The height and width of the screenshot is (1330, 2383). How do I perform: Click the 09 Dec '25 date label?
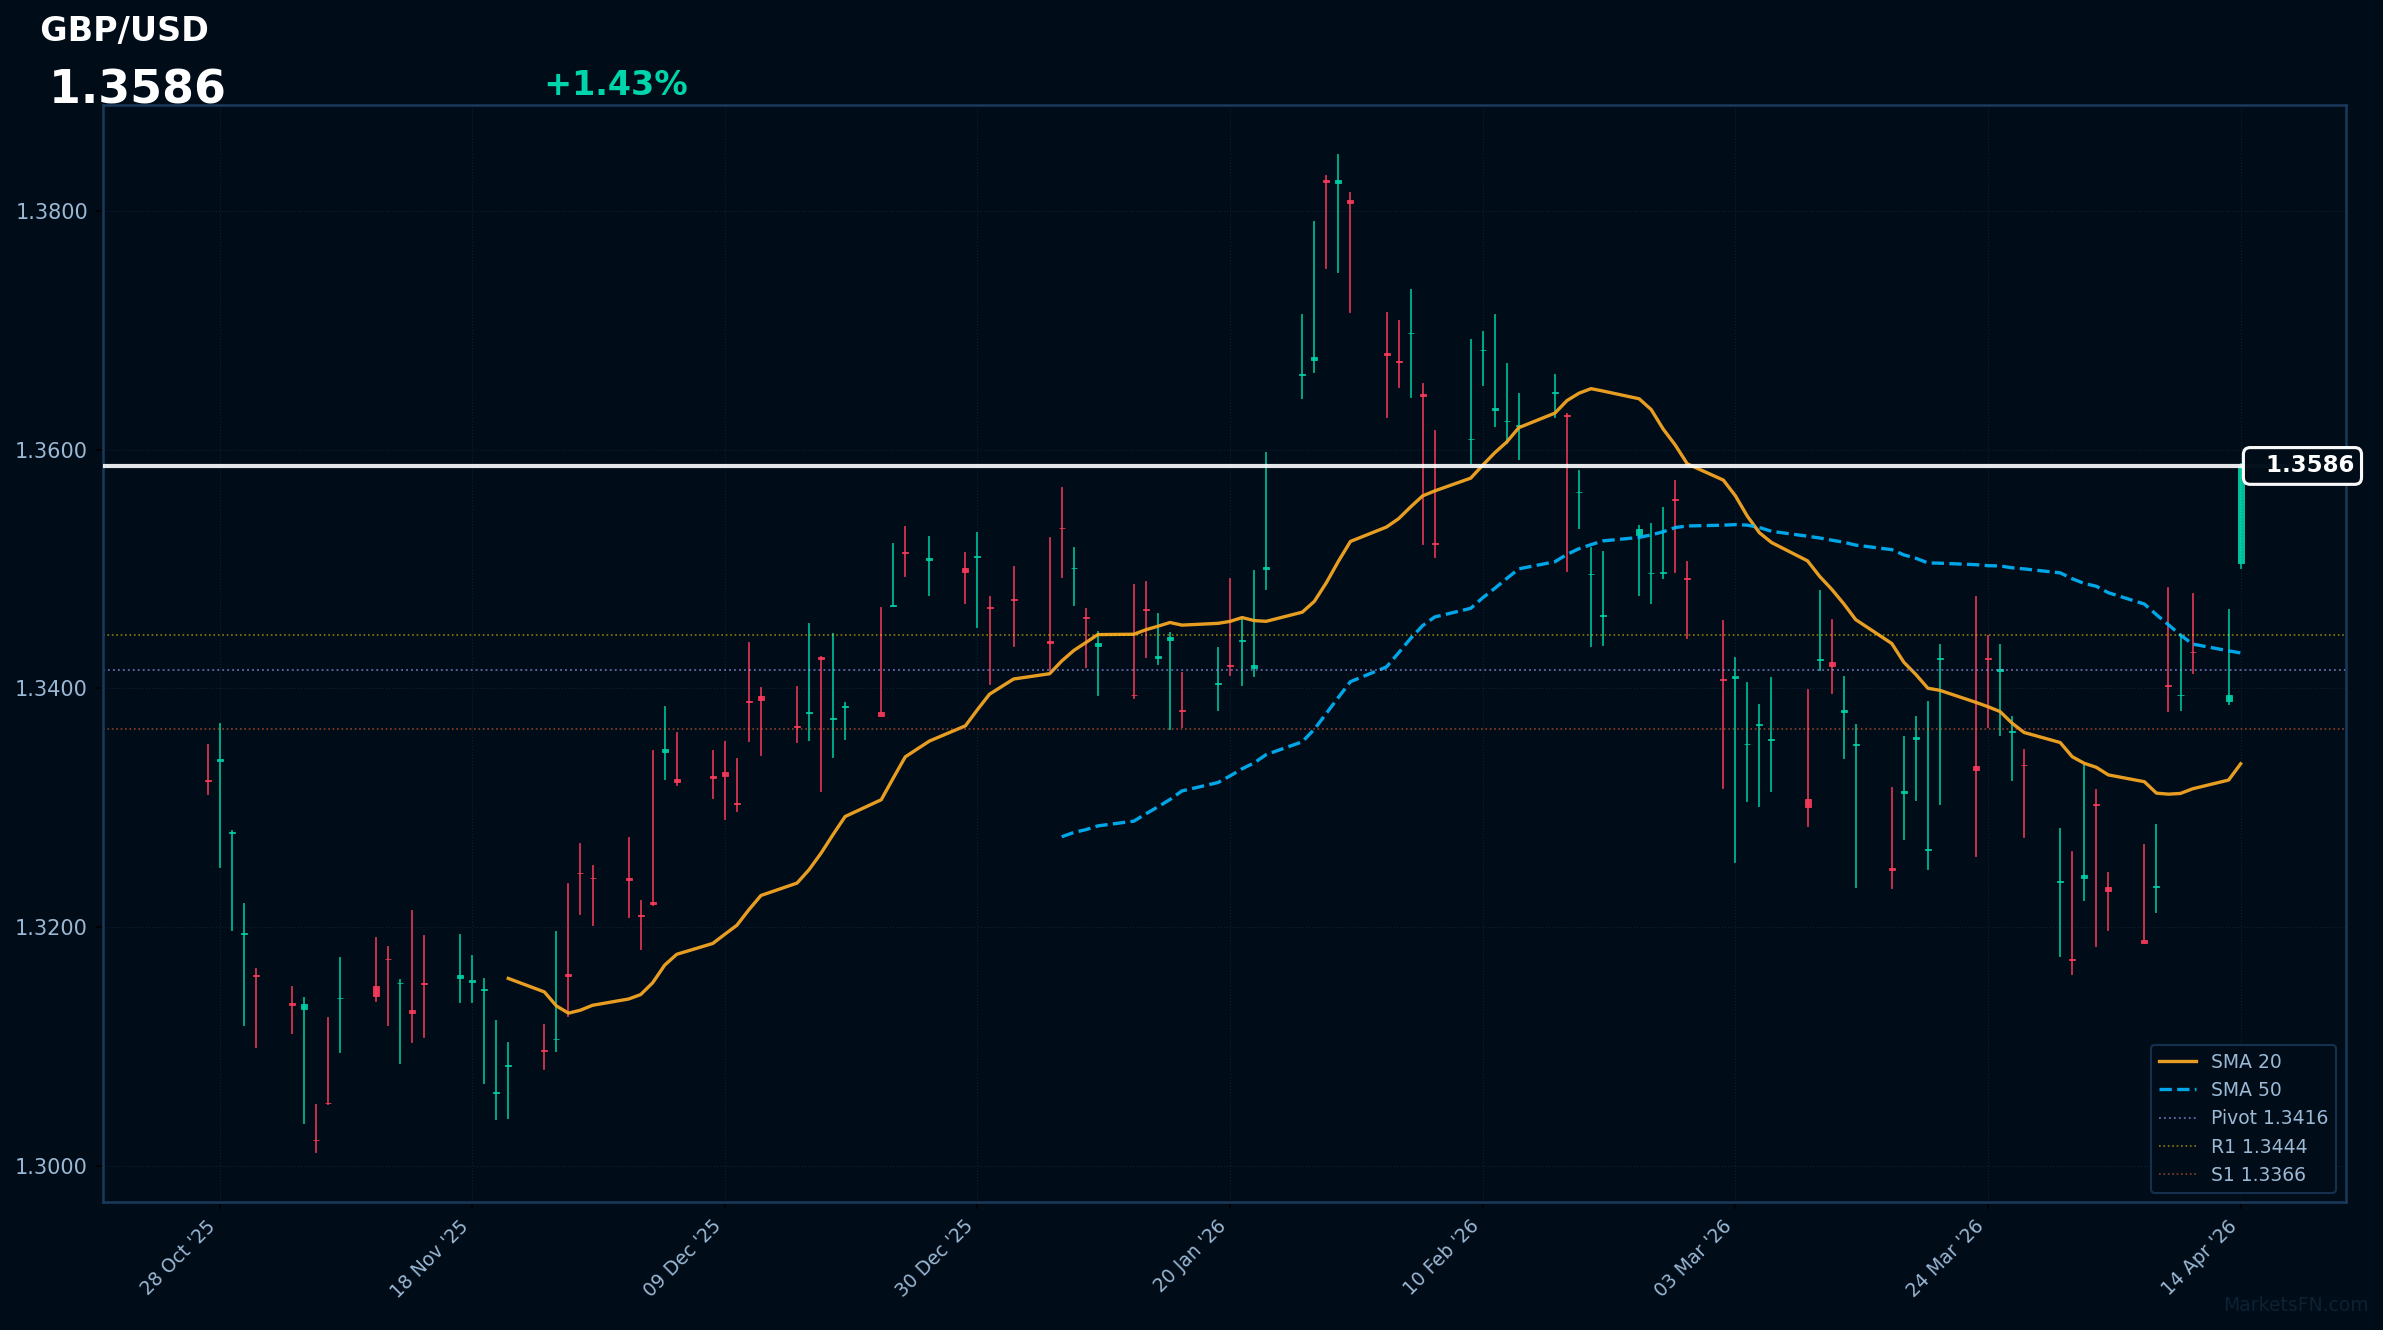[x=682, y=1258]
